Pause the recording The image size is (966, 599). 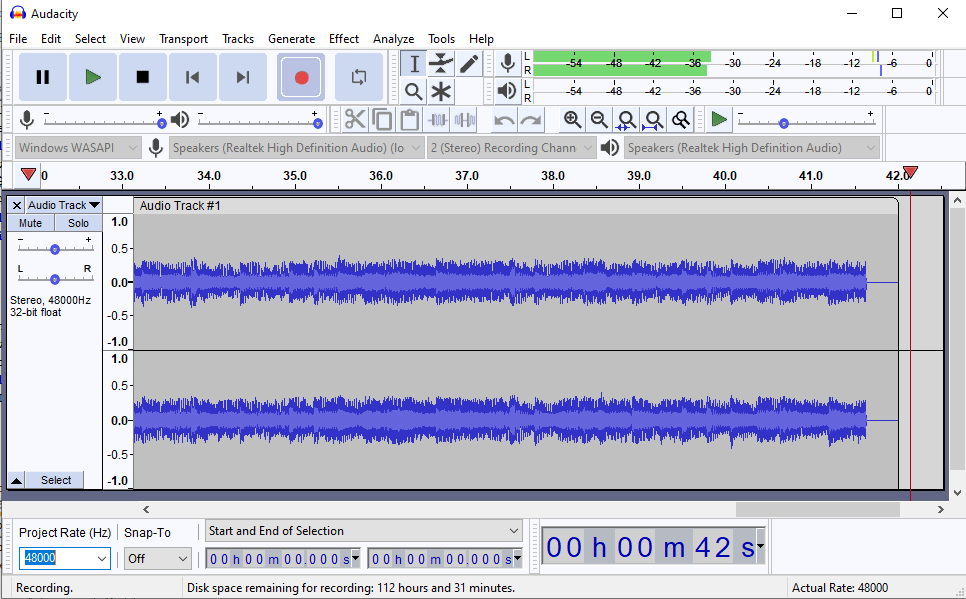43,77
